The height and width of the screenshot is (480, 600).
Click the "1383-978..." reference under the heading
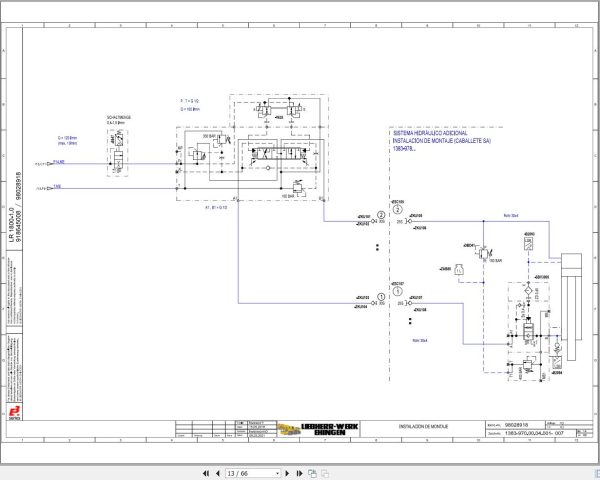(x=404, y=149)
